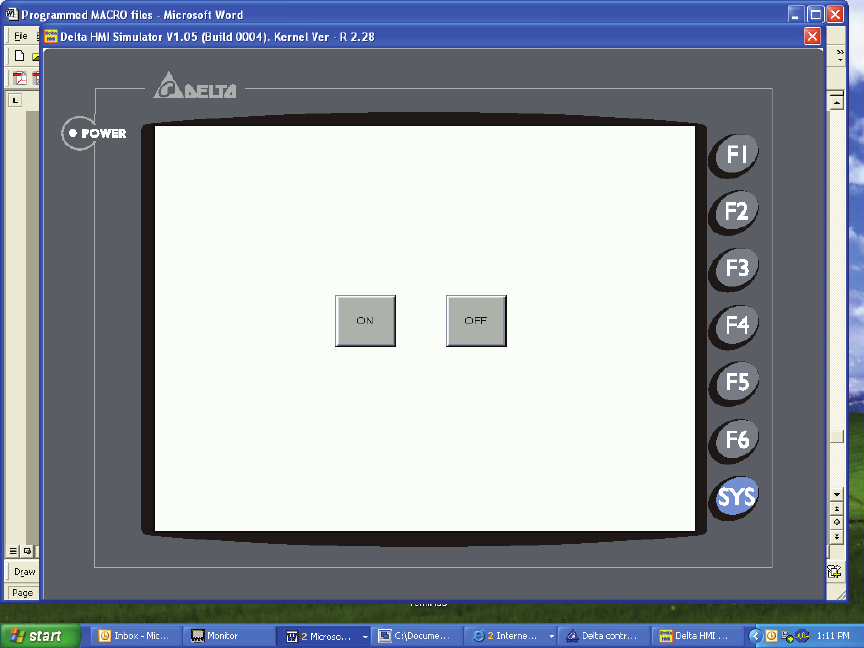This screenshot has width=864, height=648.
Task: Click the tab-stop selector L in Word ruler
Action: click(15, 100)
